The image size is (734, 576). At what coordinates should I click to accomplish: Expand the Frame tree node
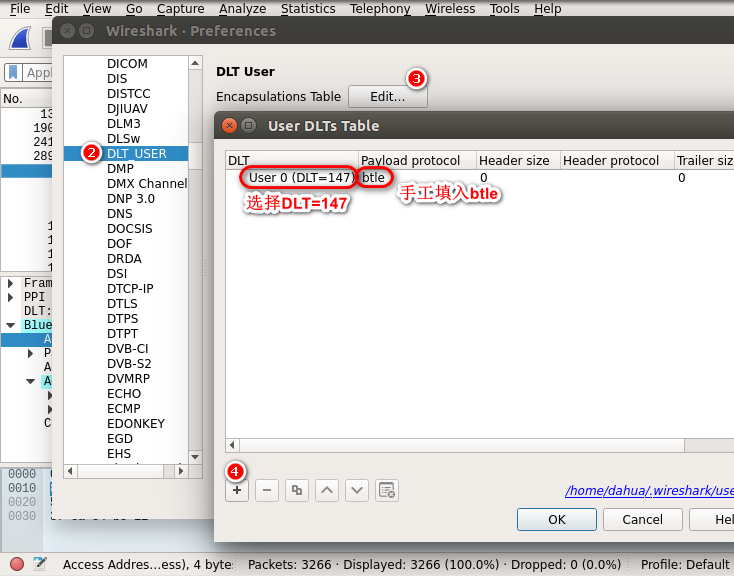11,283
